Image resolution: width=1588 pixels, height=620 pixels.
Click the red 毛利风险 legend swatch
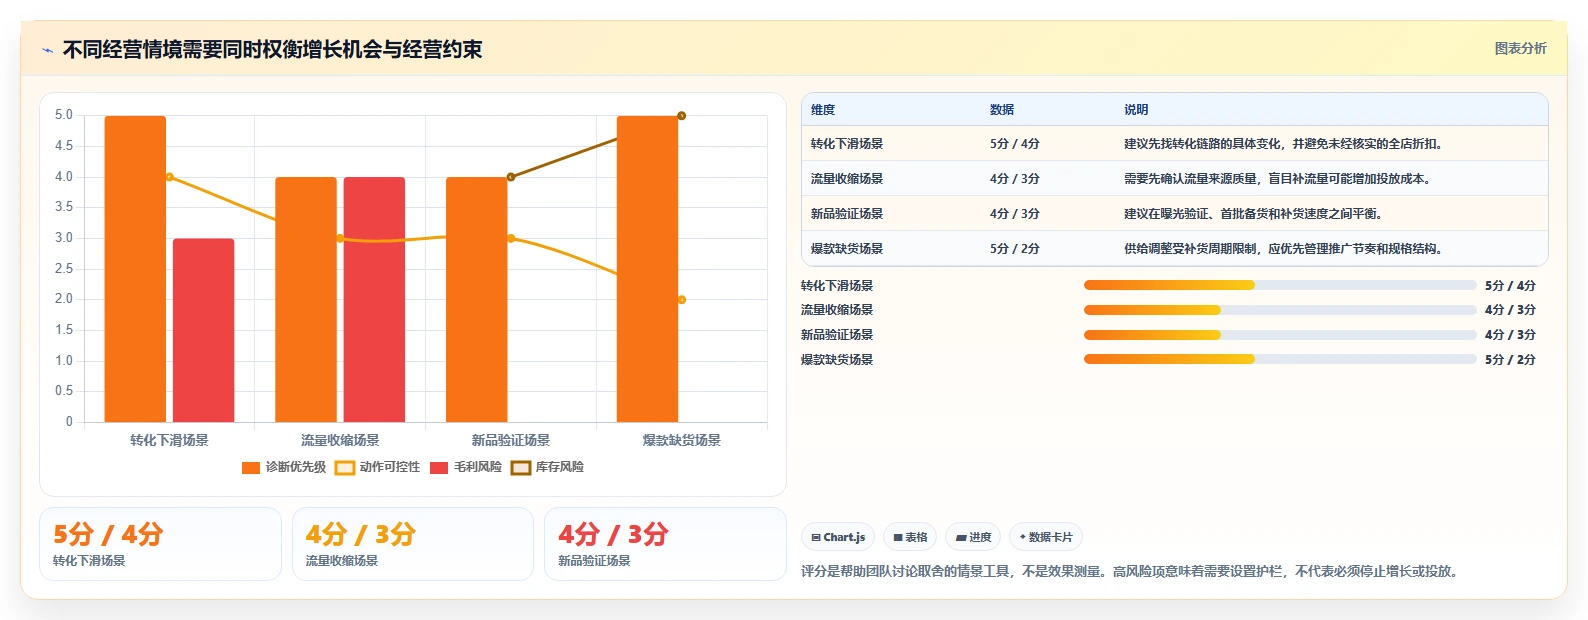pos(439,468)
